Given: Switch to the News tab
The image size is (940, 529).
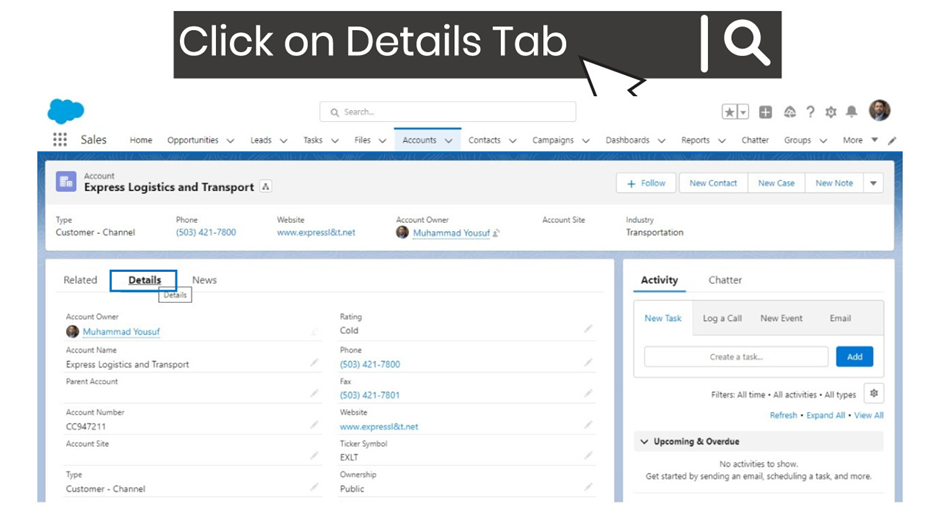Looking at the screenshot, I should tap(204, 280).
